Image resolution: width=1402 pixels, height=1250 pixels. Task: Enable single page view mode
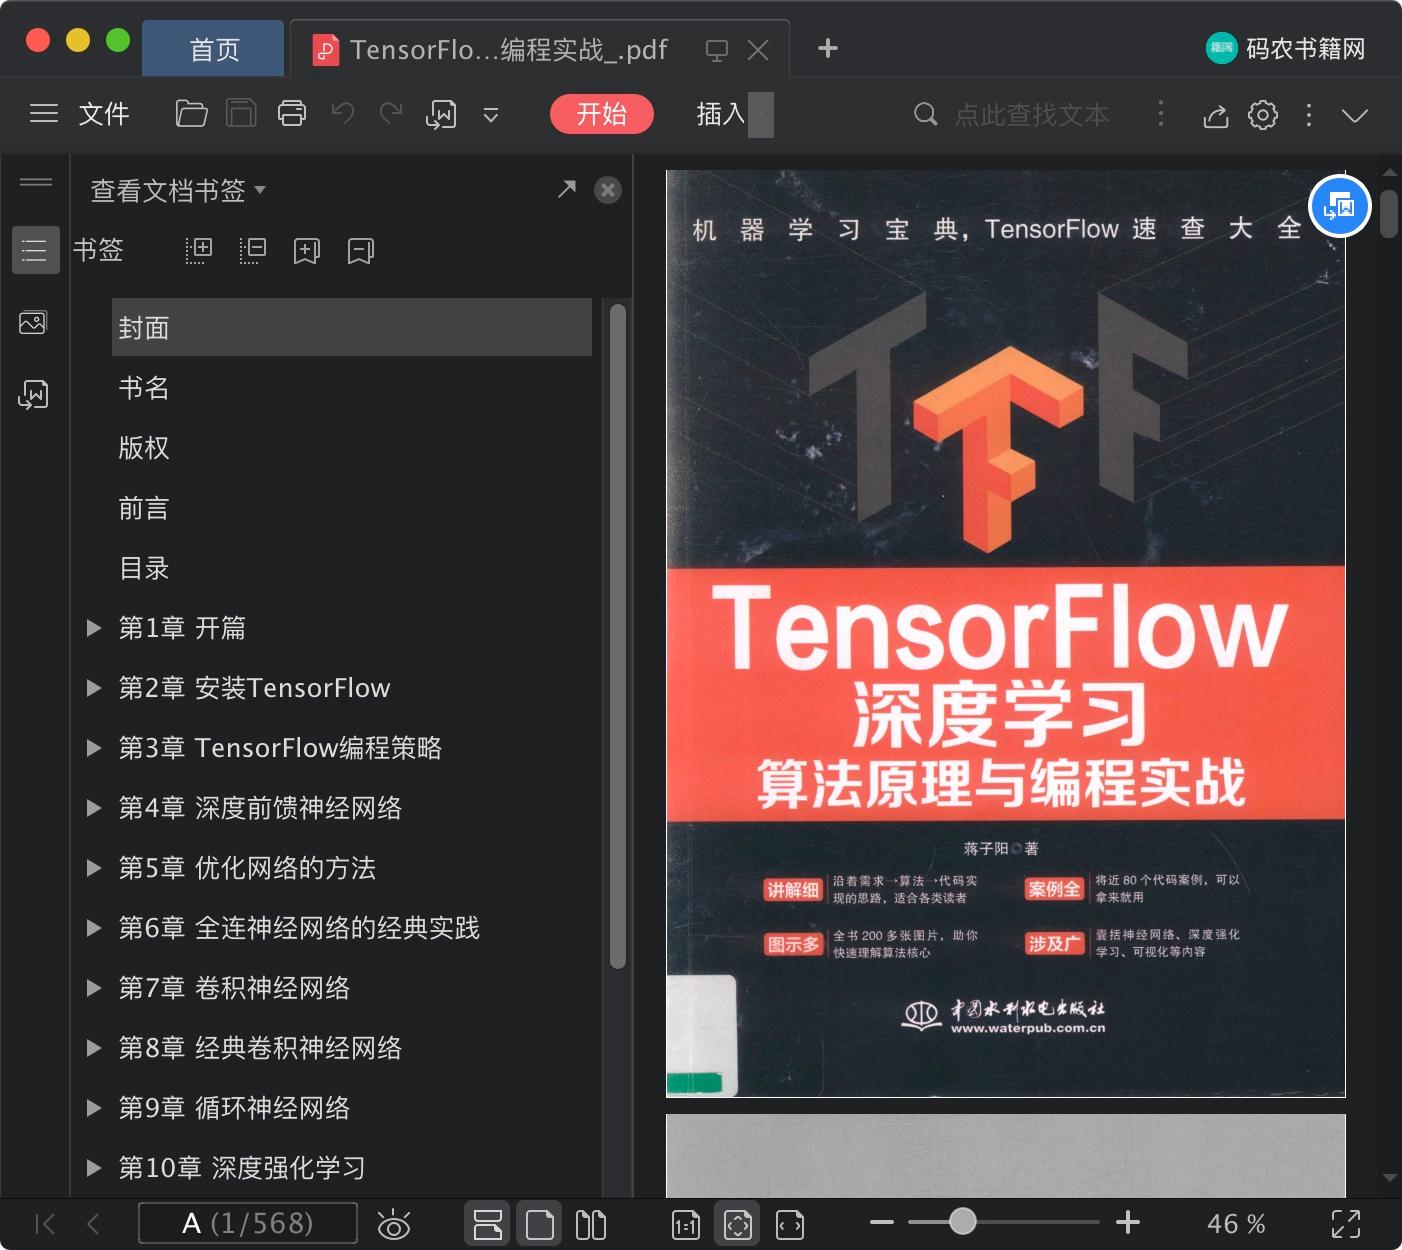click(539, 1224)
